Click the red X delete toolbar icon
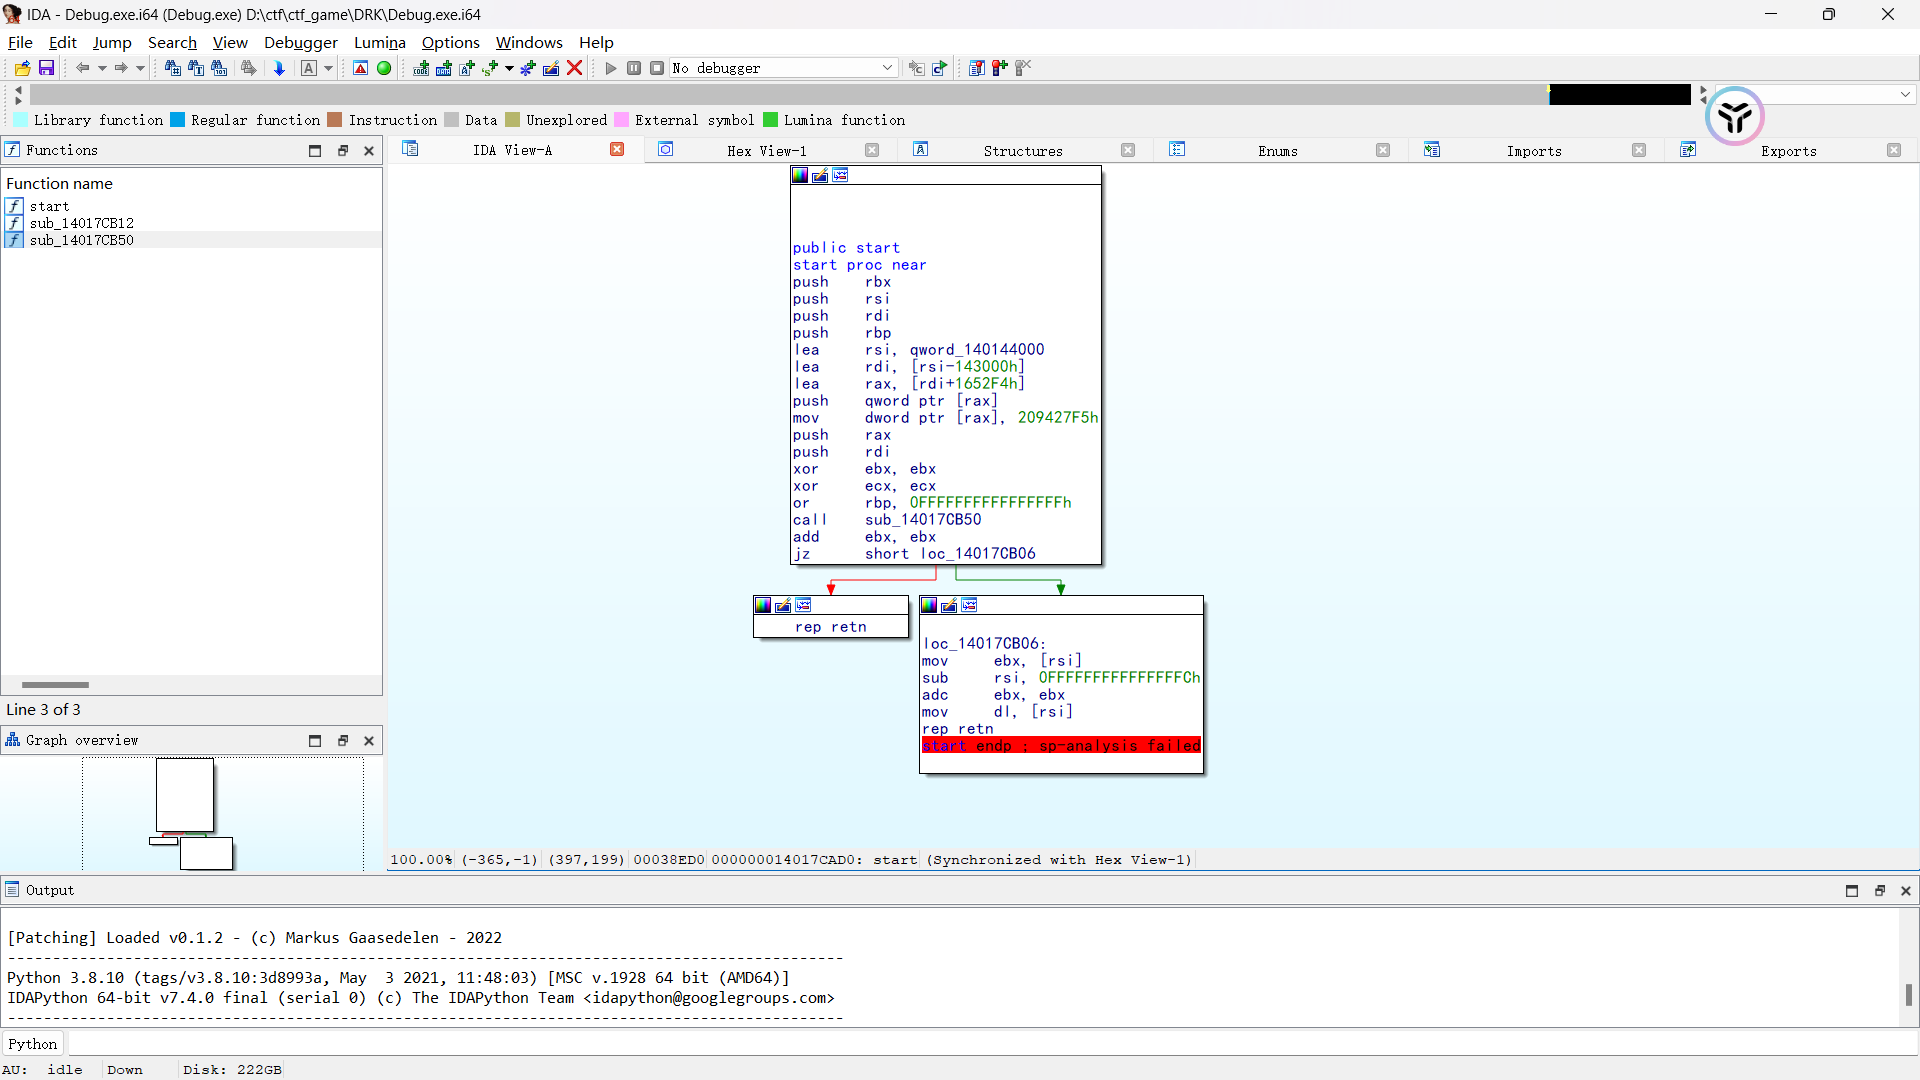The image size is (1920, 1080). [575, 68]
